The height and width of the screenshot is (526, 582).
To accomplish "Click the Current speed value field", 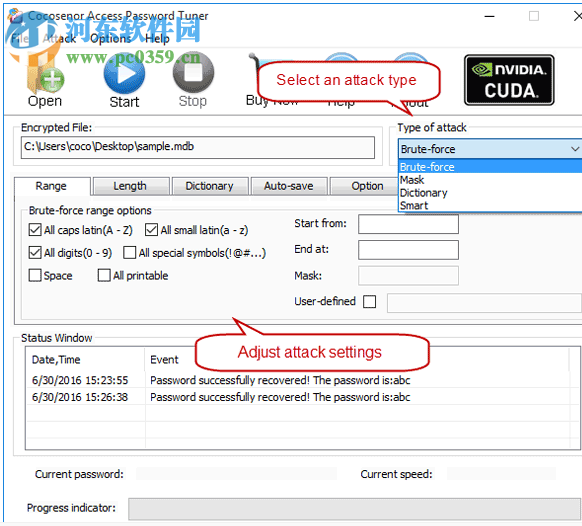I will [501, 474].
